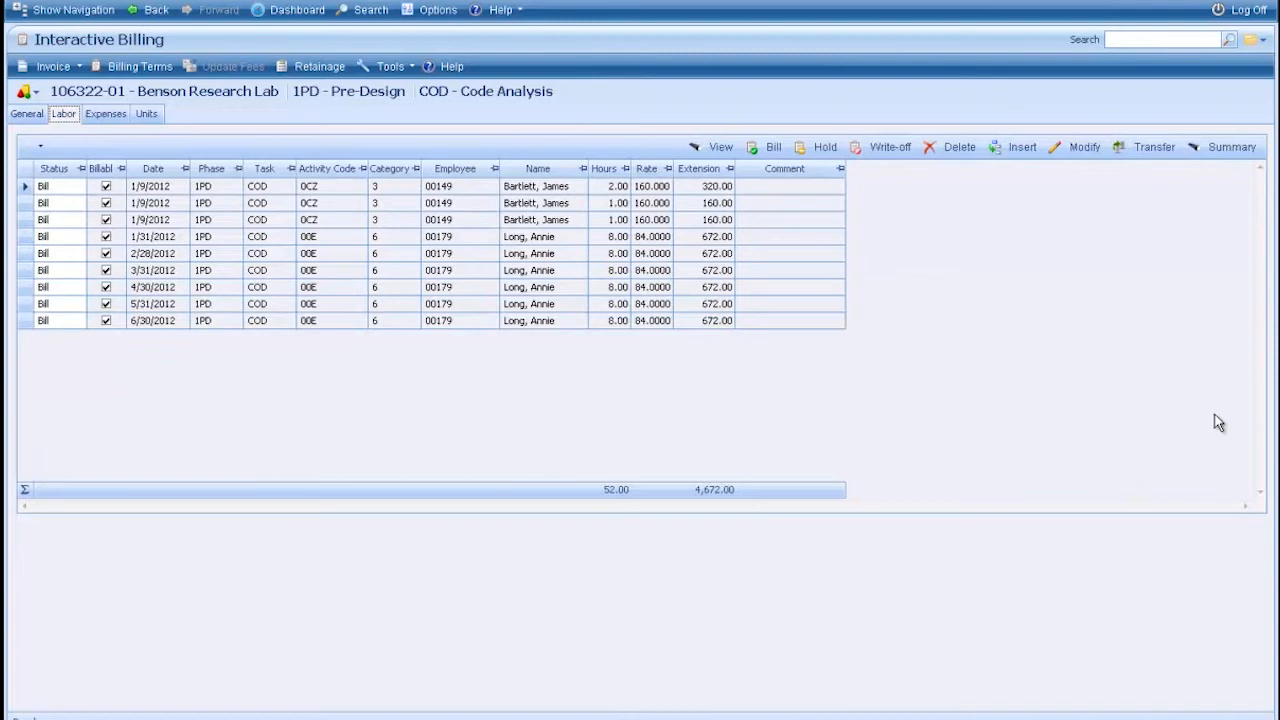Viewport: 1280px width, 720px height.
Task: Click the Modify pencil icon
Action: (x=1055, y=147)
